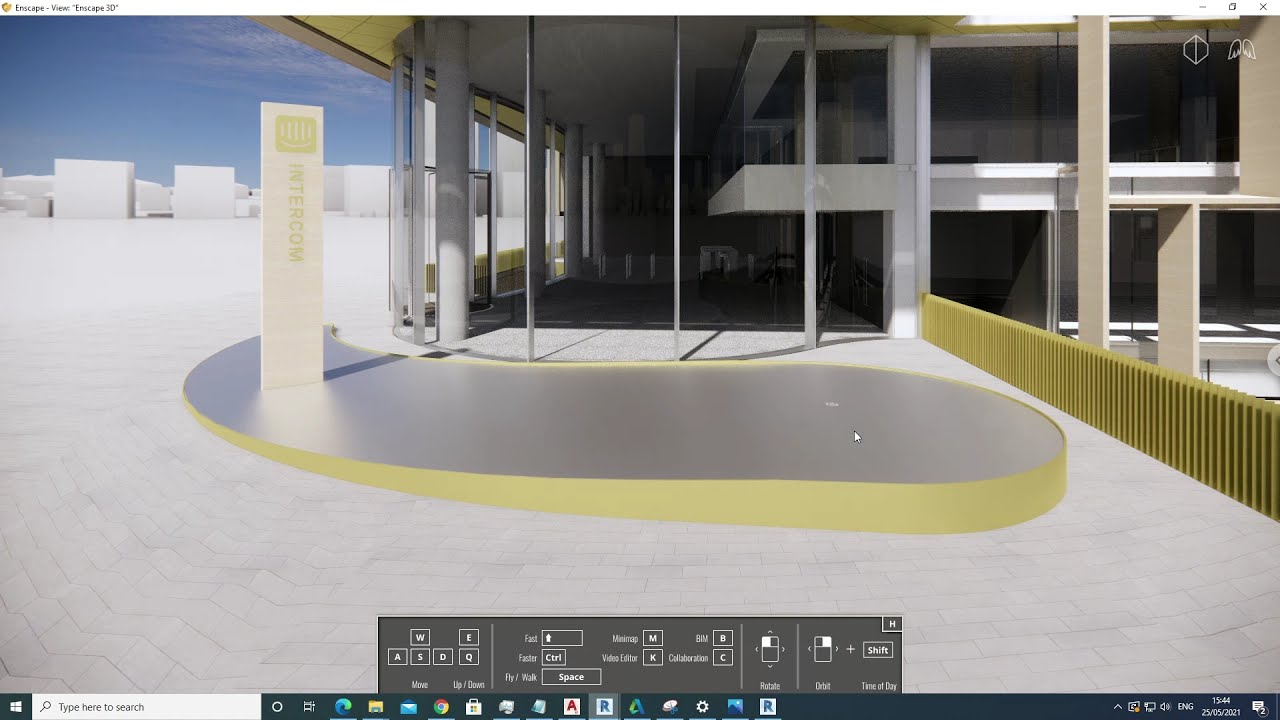Click the taskbar search box

pyautogui.click(x=146, y=707)
